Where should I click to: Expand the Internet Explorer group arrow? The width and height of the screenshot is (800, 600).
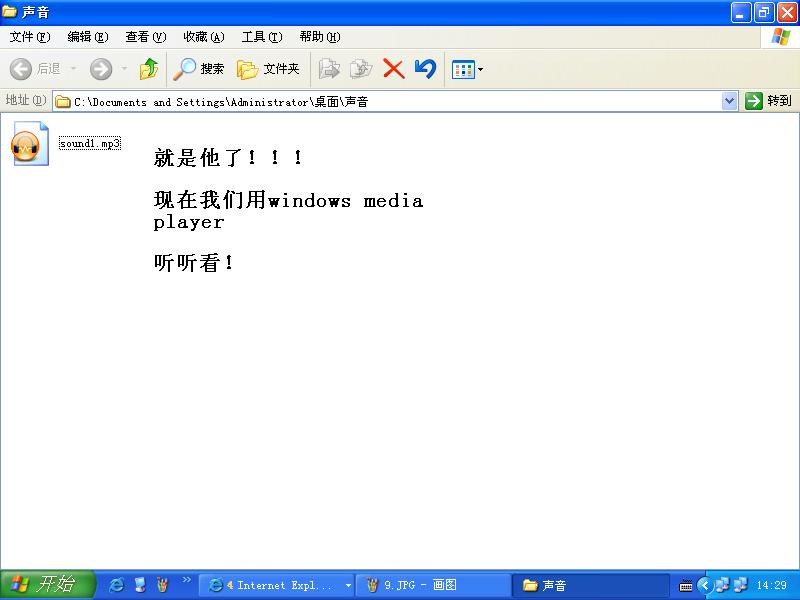(348, 585)
